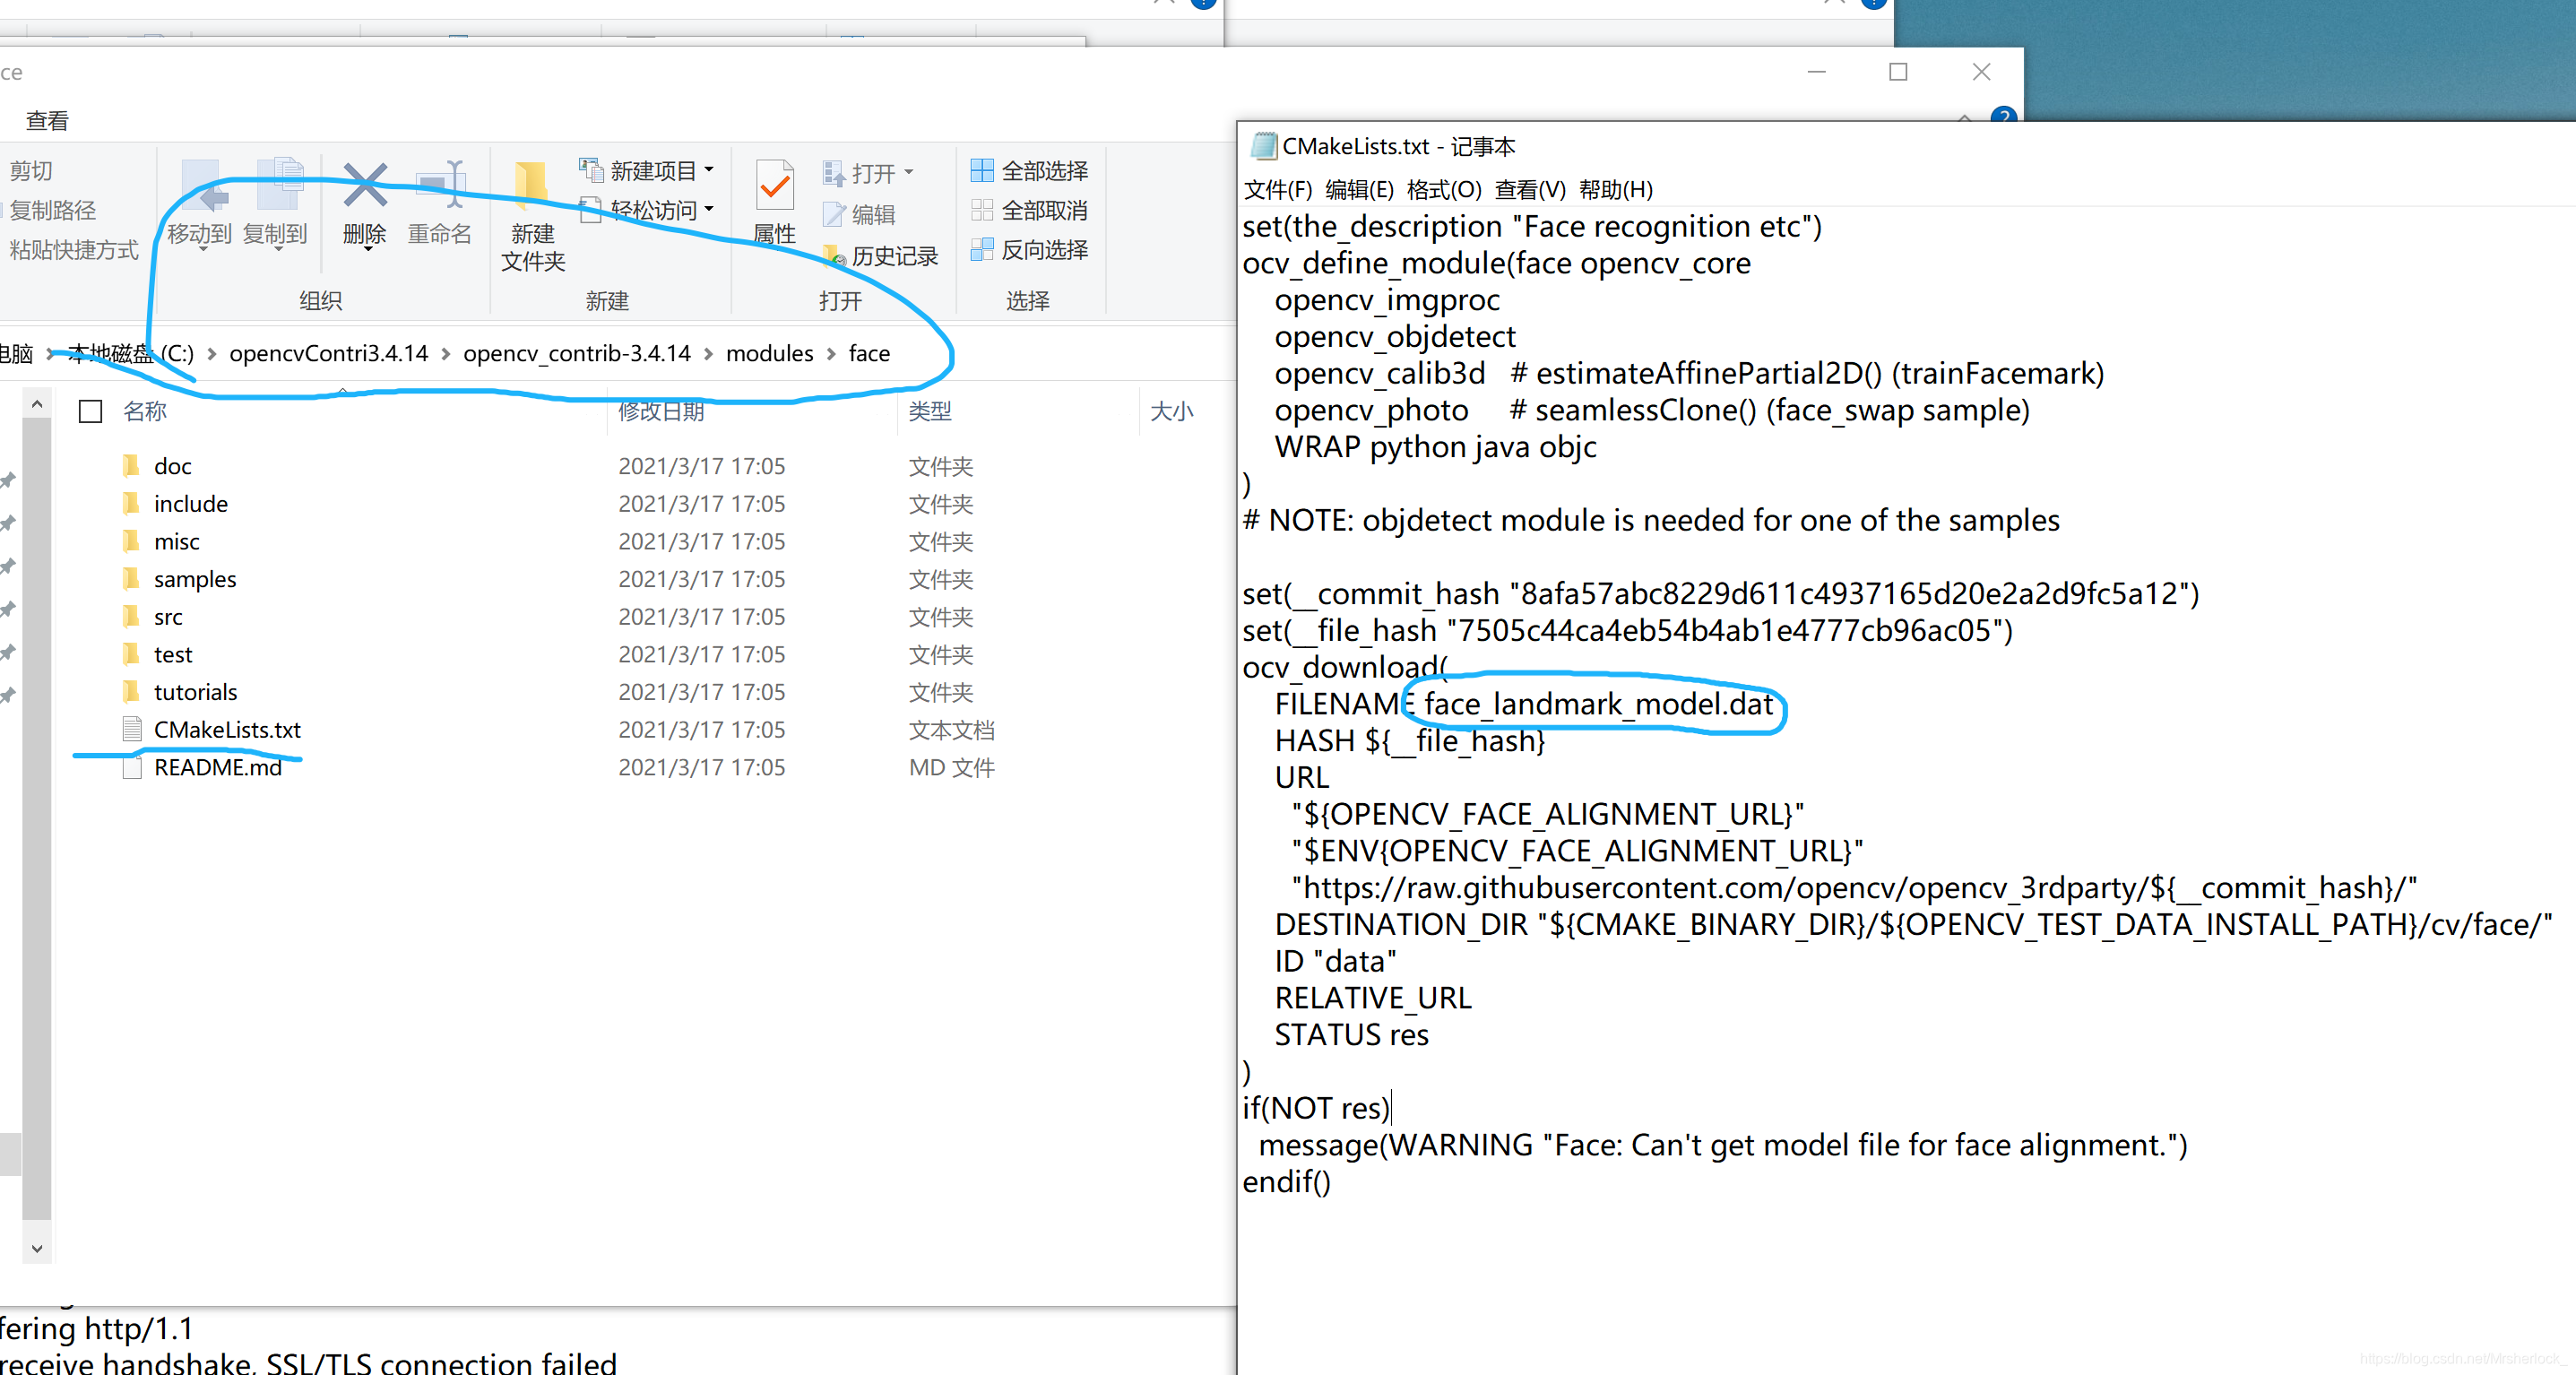Click the modules breadcrumb in address bar
This screenshot has height=1375, width=2576.
point(769,353)
